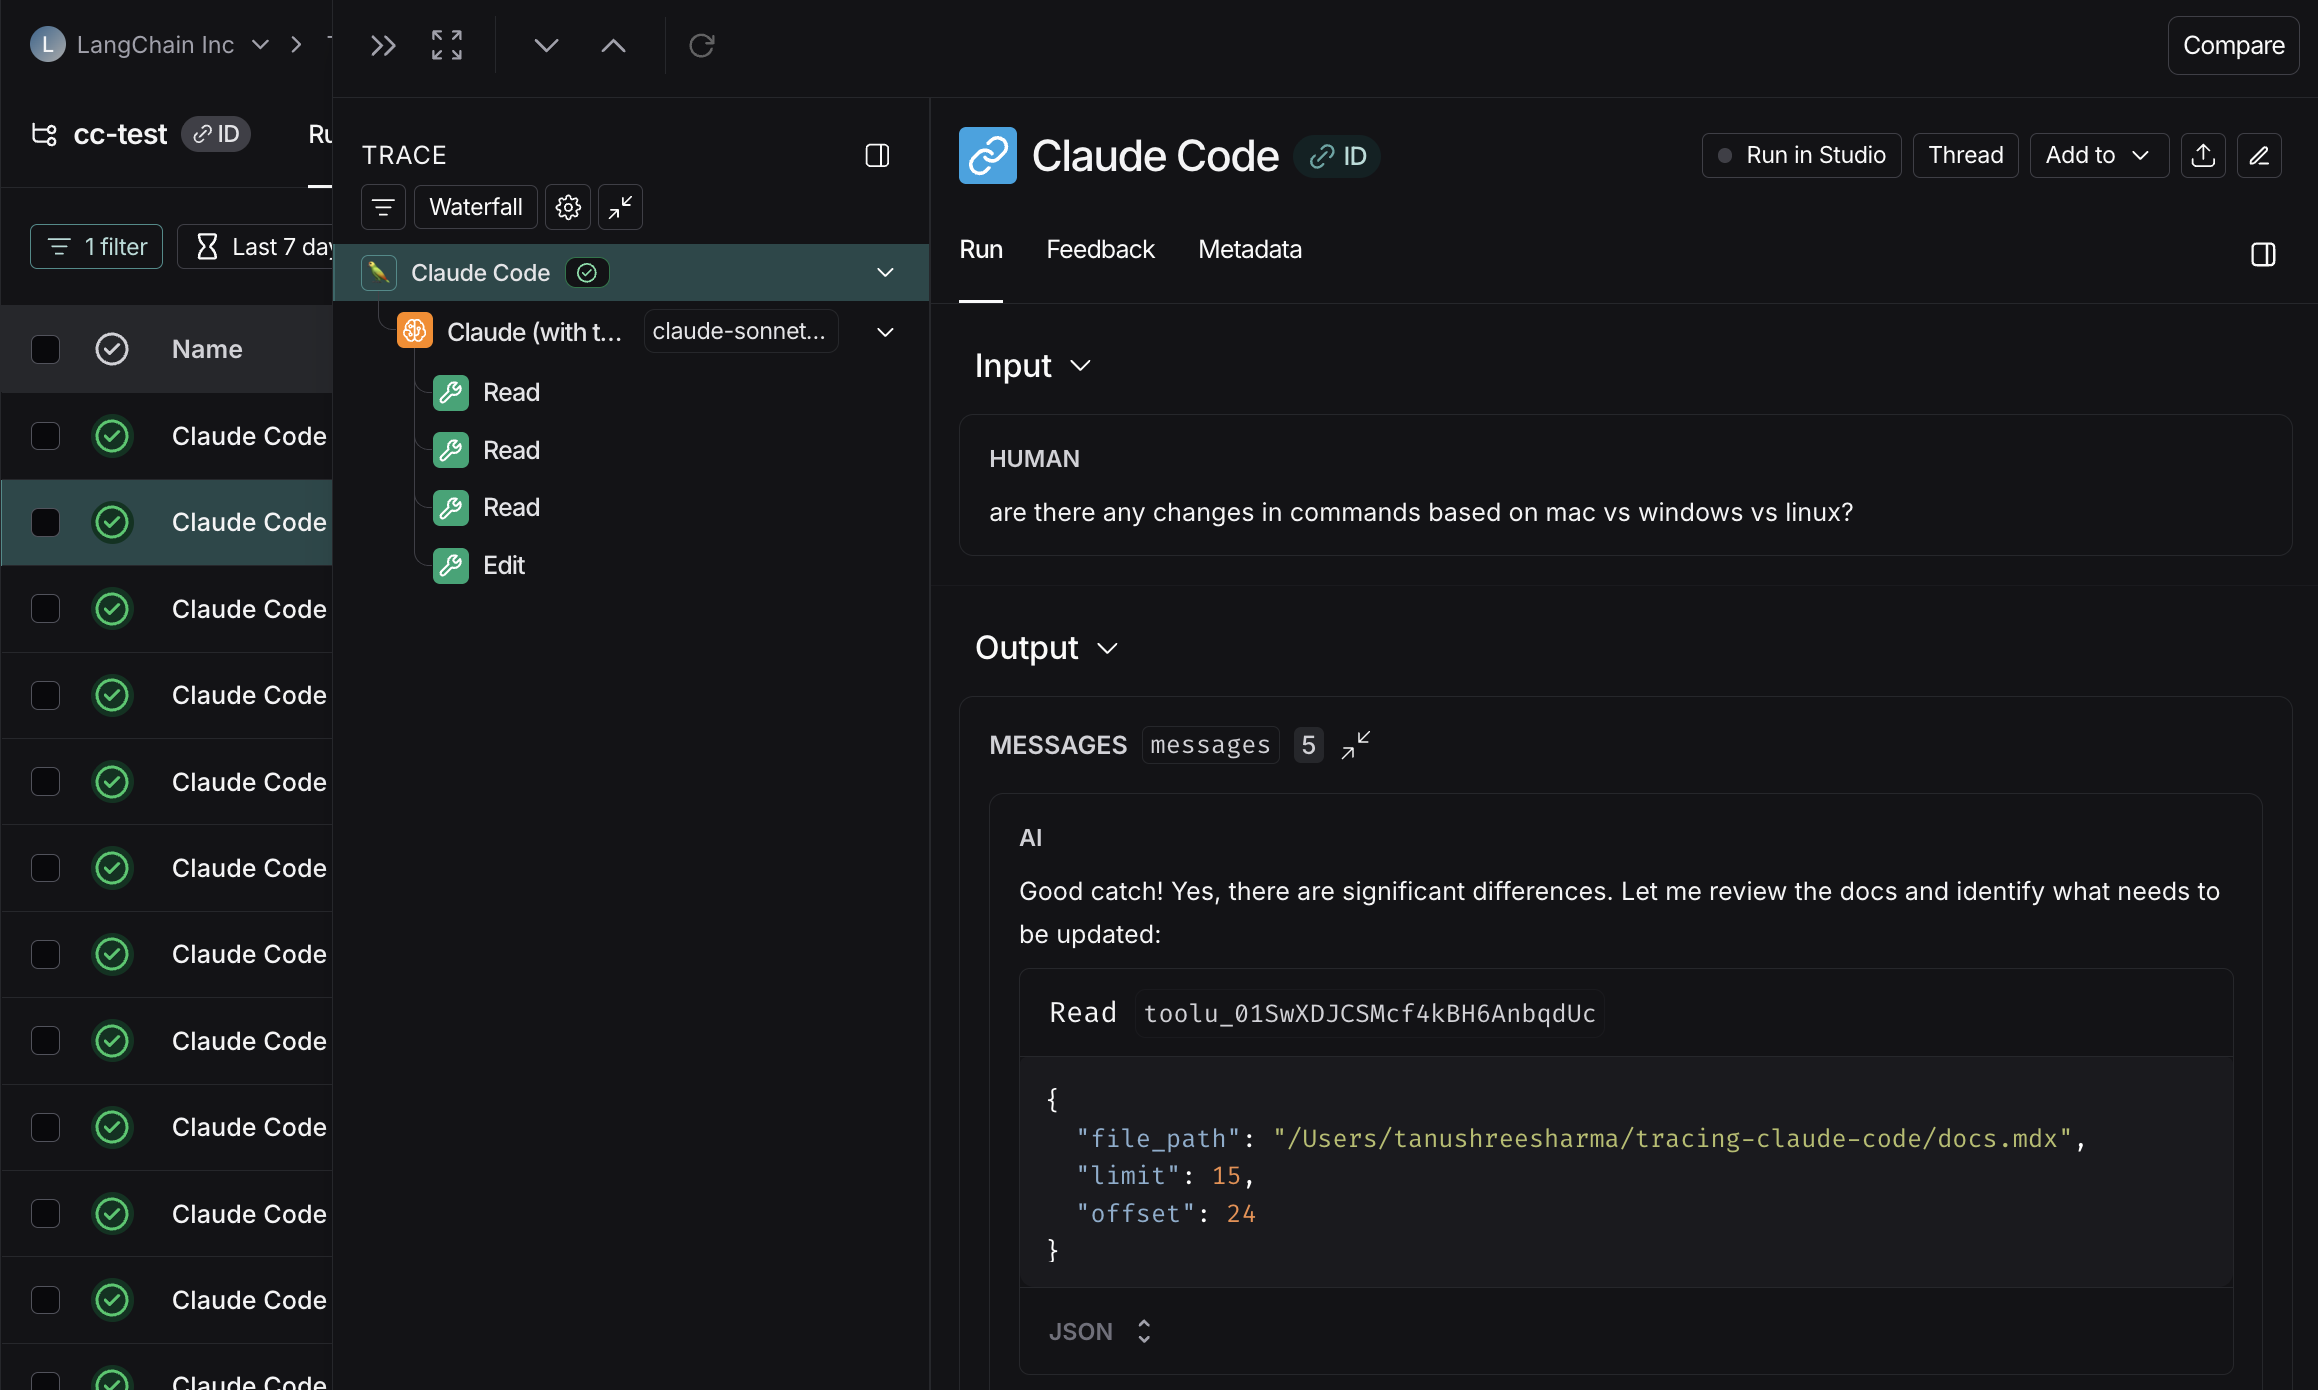Collapse the Input section
2318x1390 pixels.
point(1080,366)
